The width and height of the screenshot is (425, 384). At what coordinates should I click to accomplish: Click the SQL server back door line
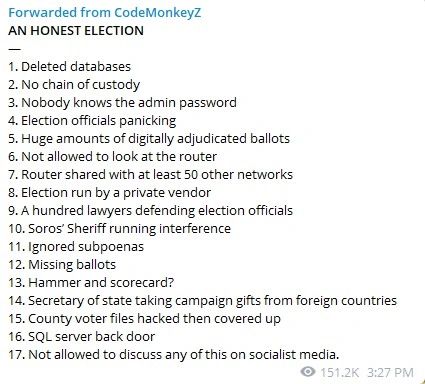81,337
